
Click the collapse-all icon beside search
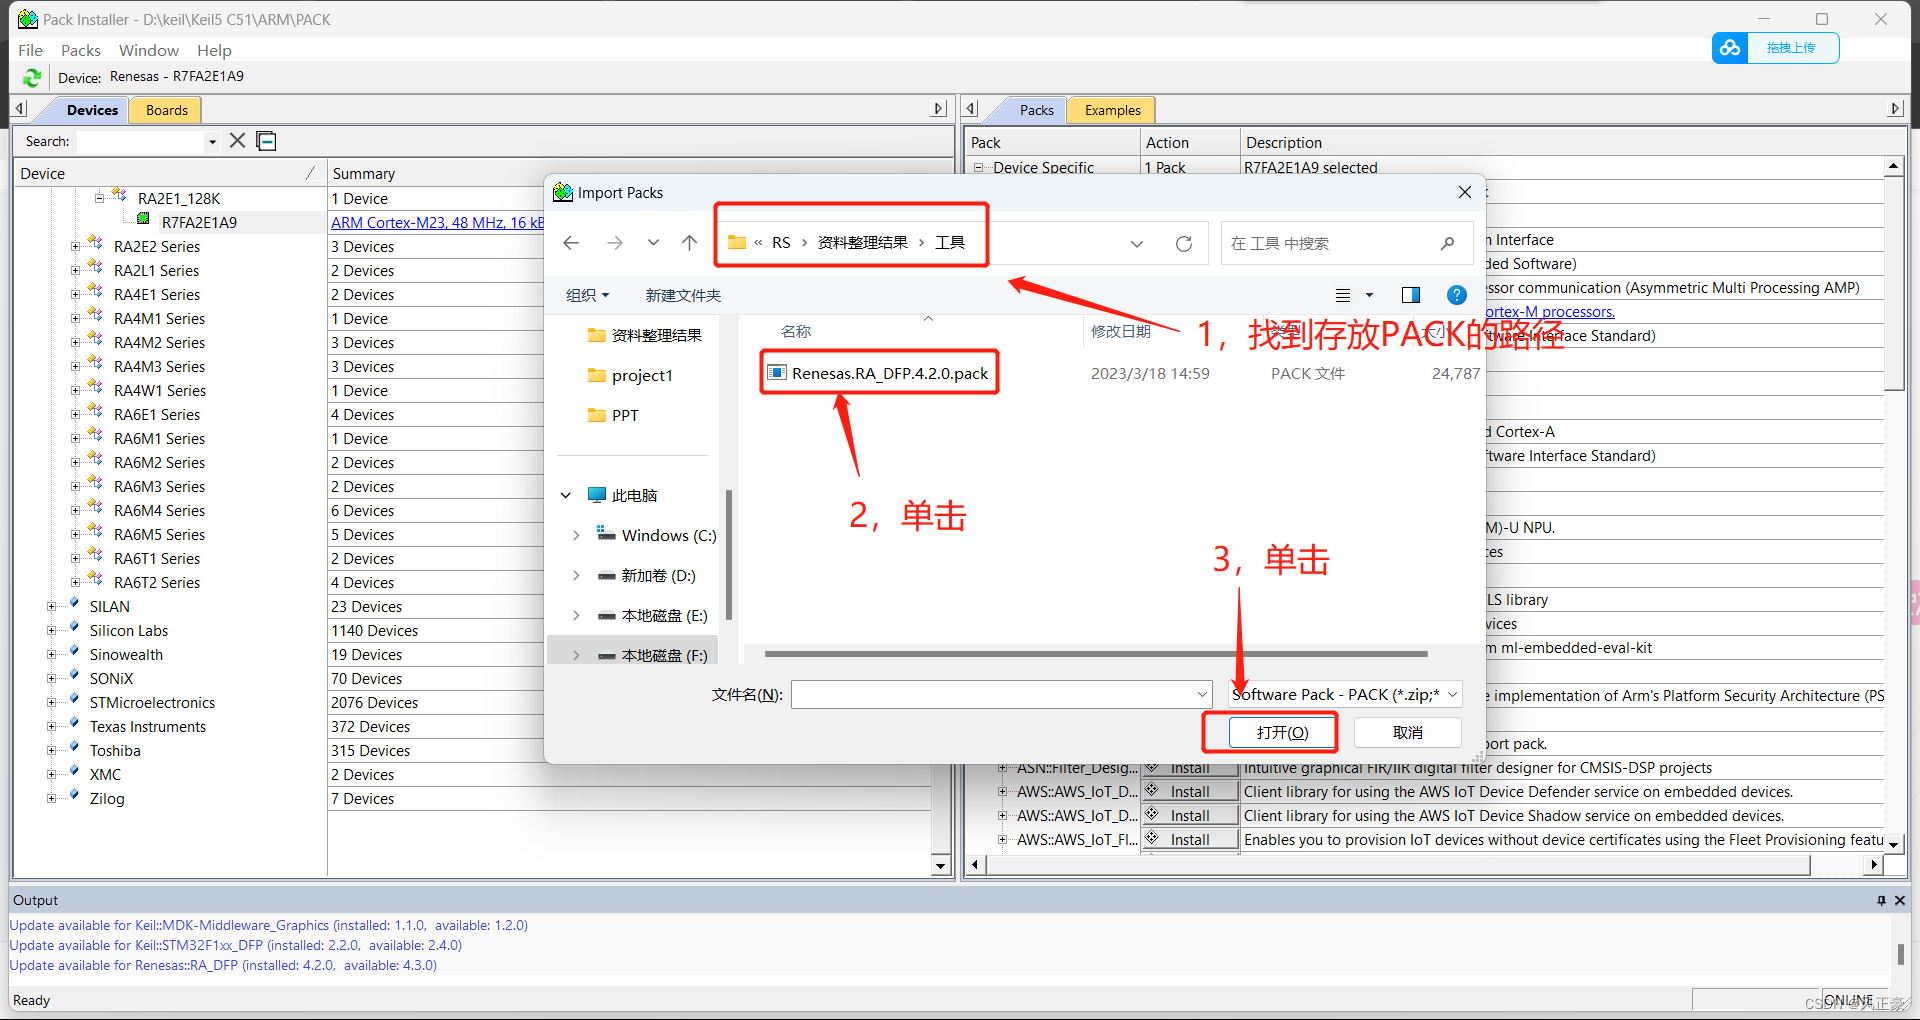[266, 141]
